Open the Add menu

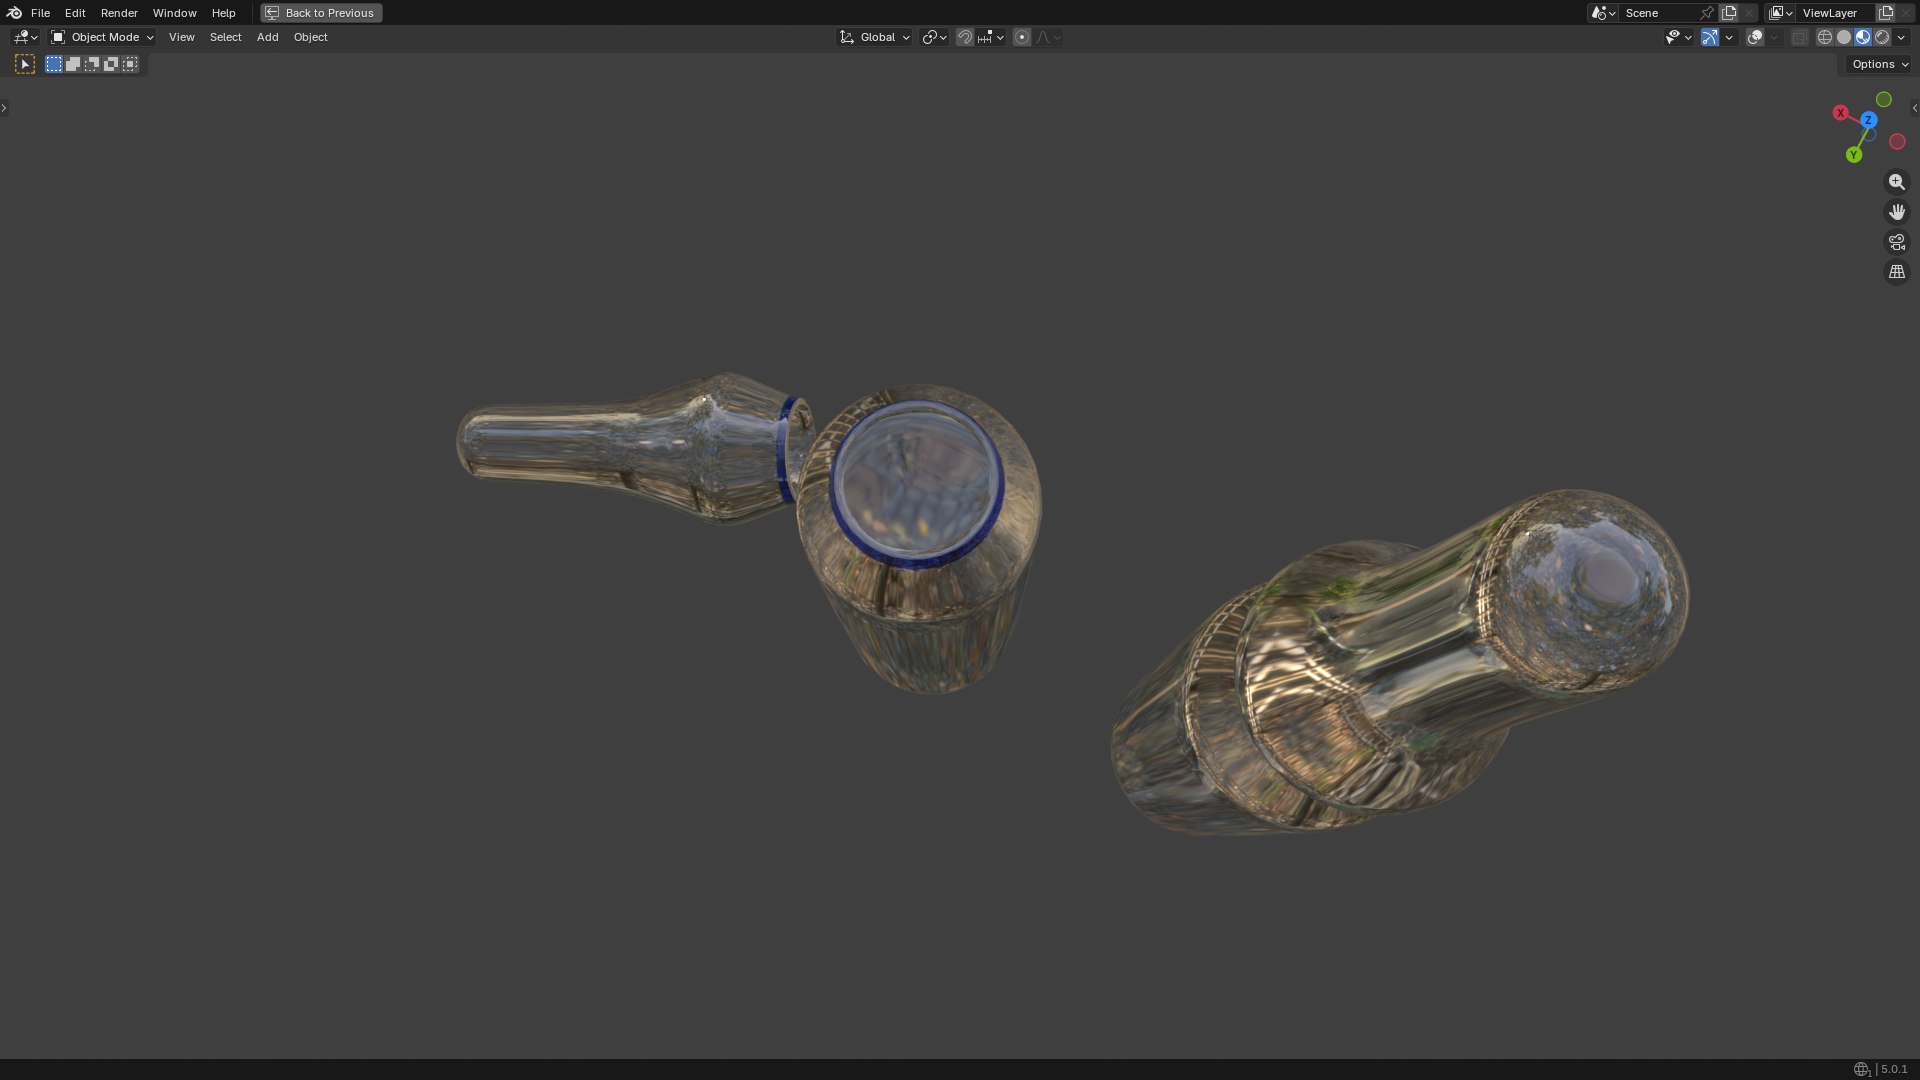(x=267, y=37)
